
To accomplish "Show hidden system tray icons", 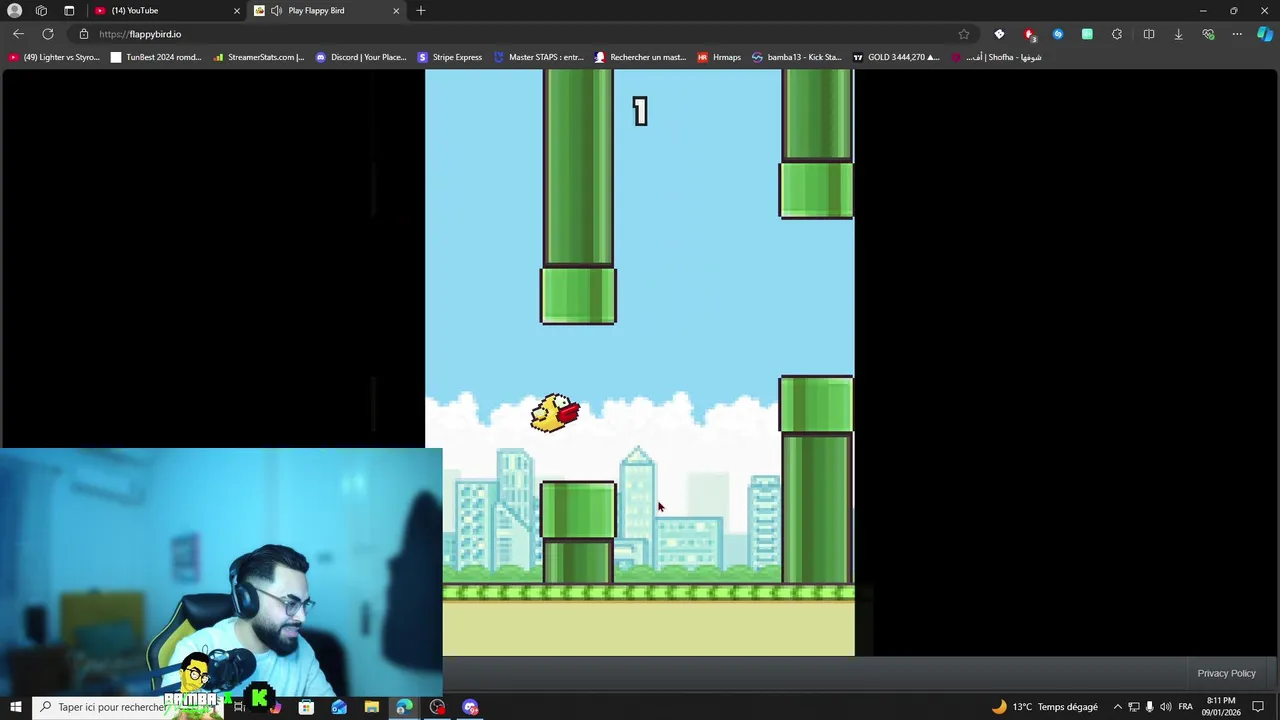I will [1117, 707].
